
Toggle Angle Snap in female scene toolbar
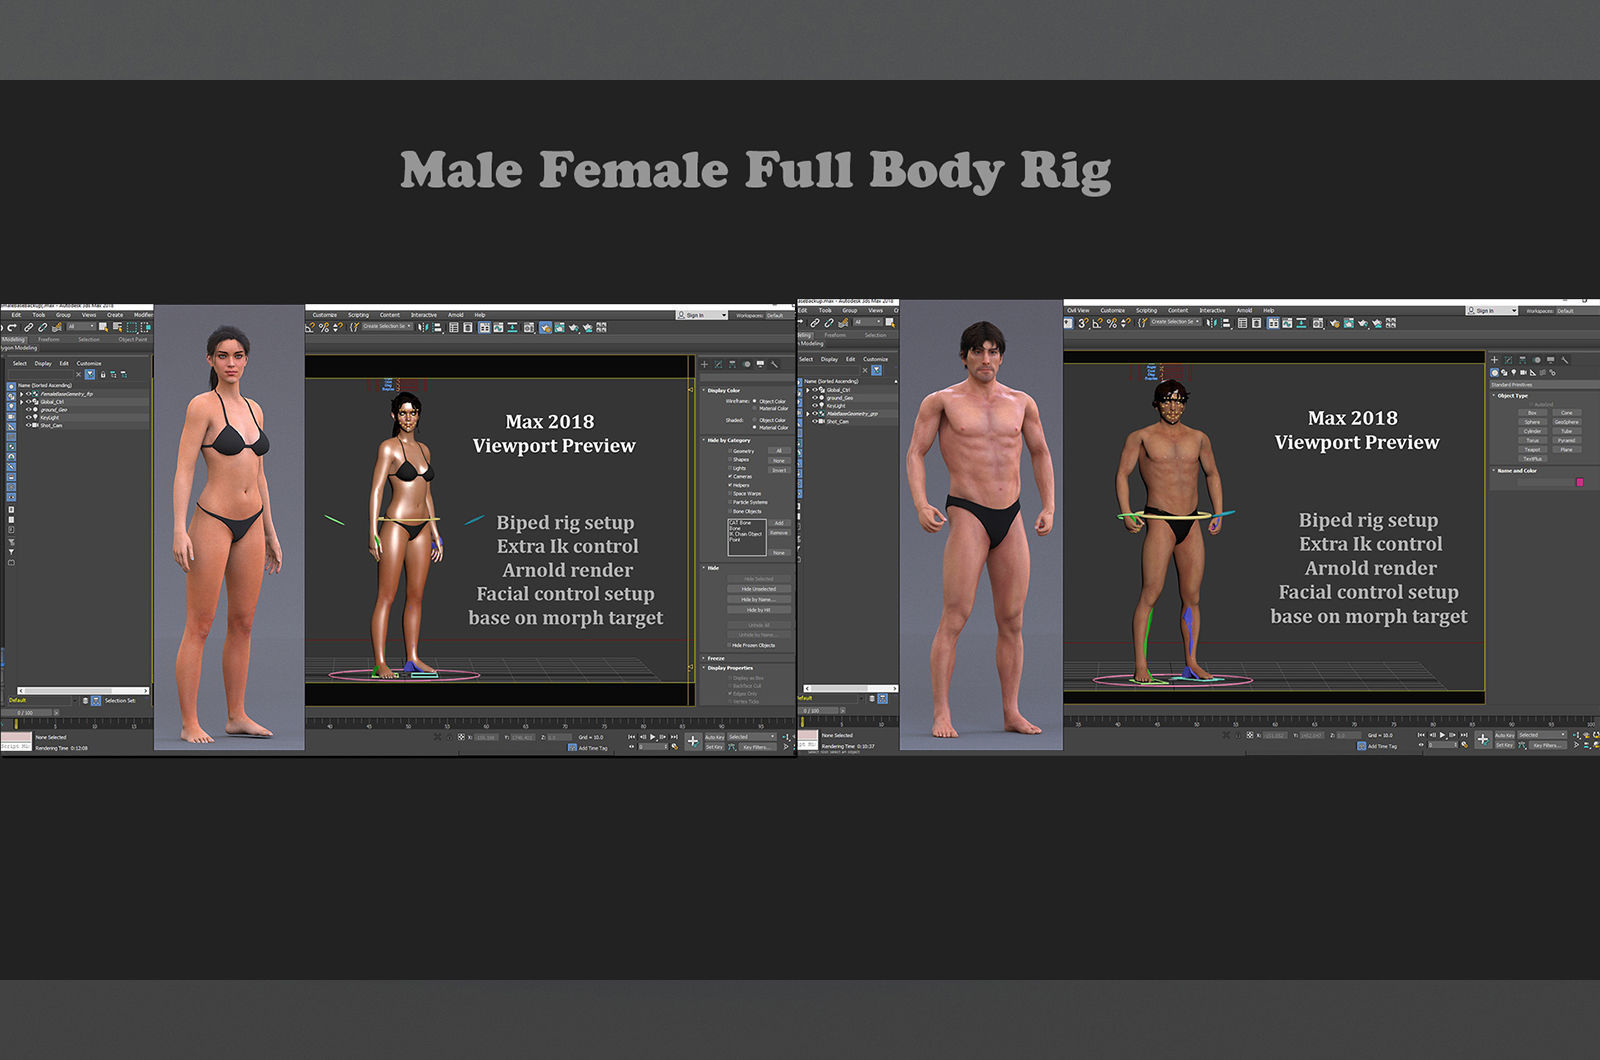(310, 327)
